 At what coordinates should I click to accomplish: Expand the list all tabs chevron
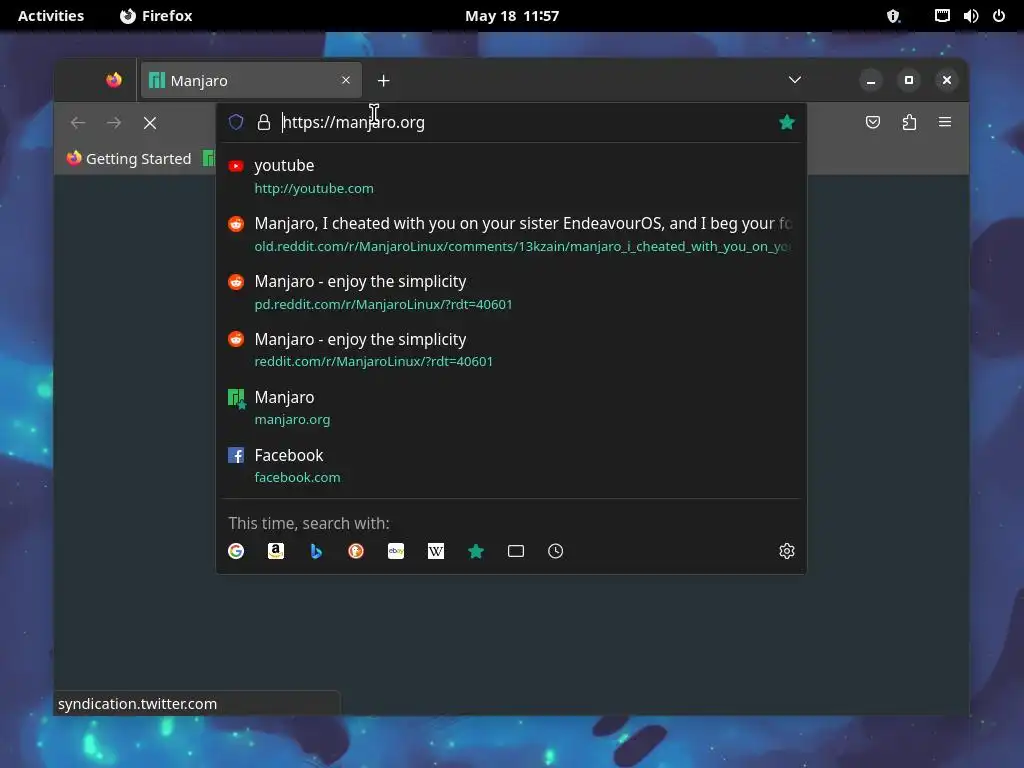tap(795, 80)
